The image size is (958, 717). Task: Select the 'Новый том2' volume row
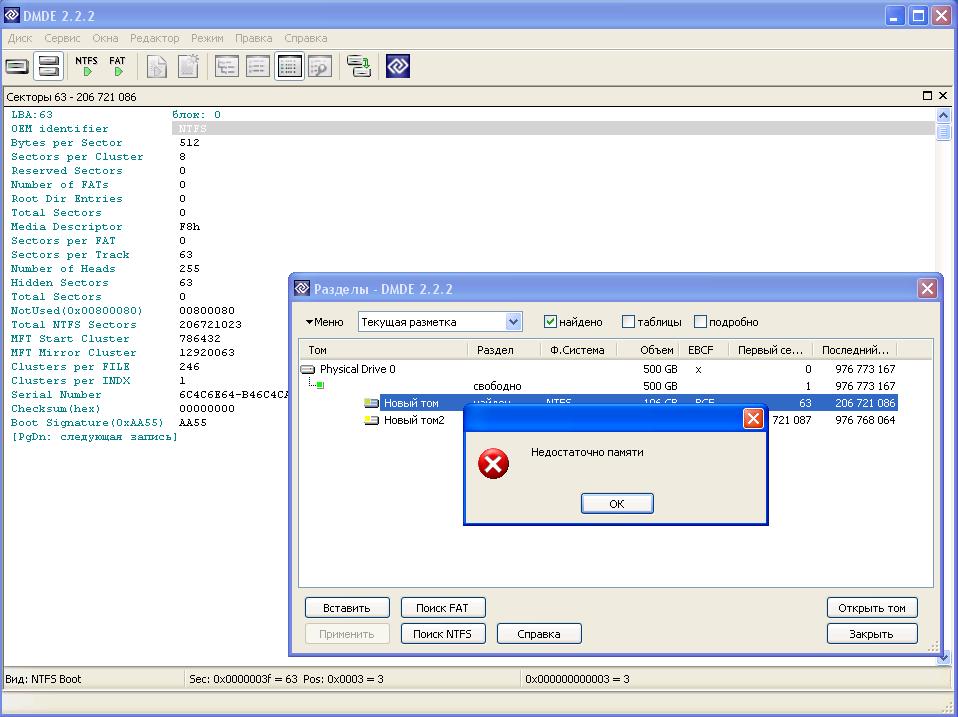tap(414, 420)
